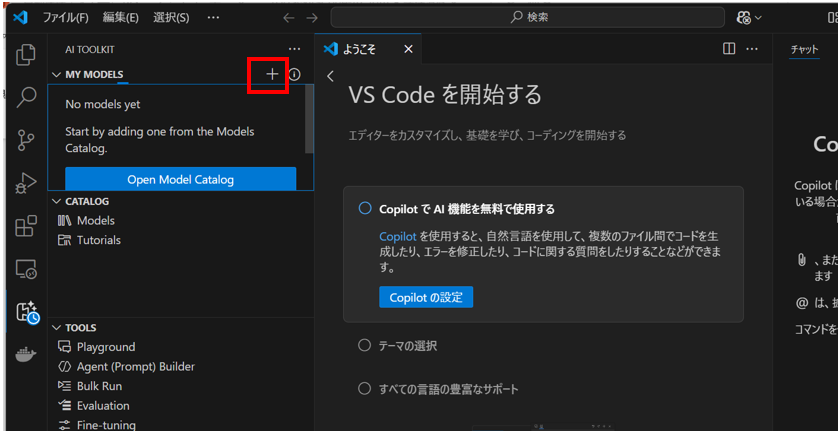838x431 pixels.
Task: Open Source Control view
Action: (26, 141)
